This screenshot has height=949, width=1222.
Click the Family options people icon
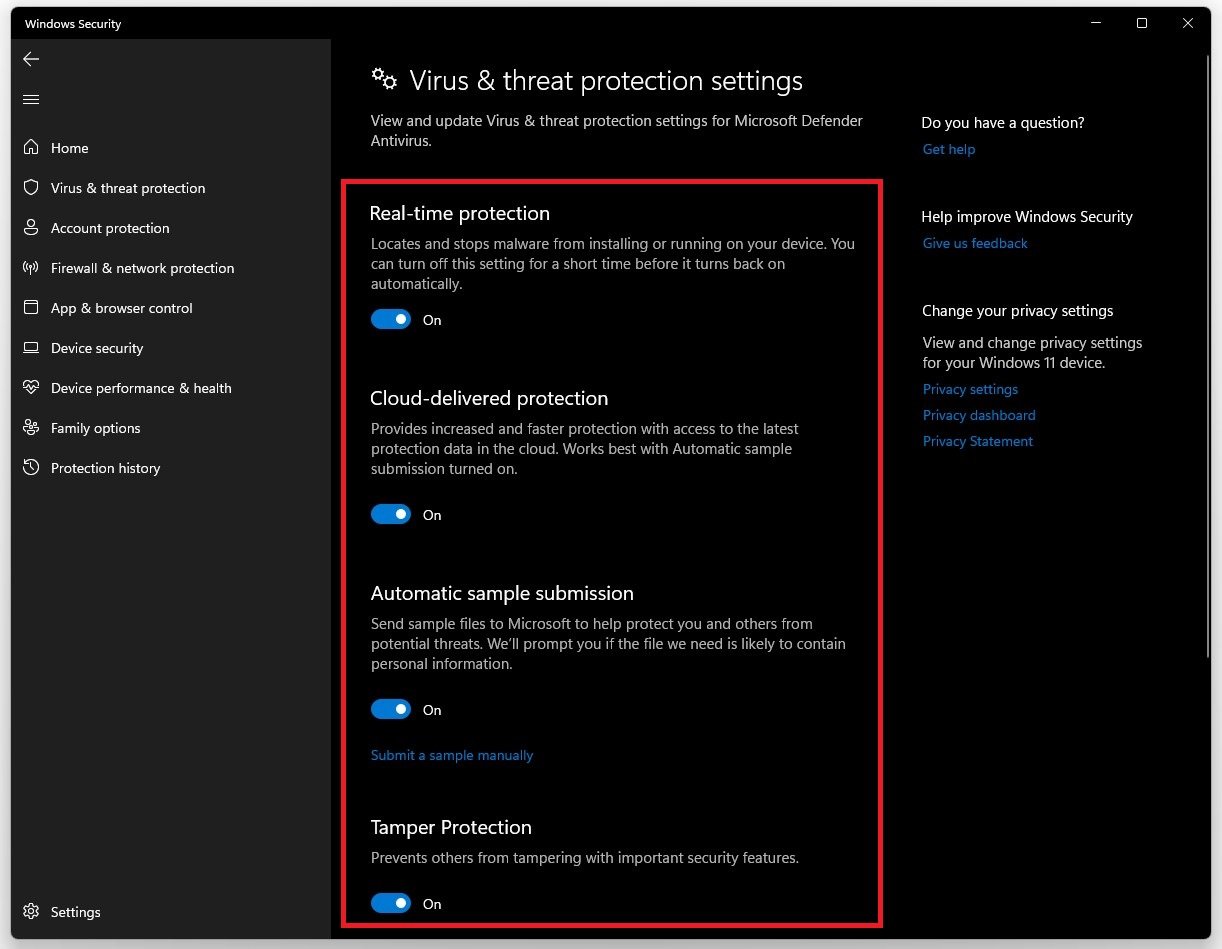coord(31,428)
